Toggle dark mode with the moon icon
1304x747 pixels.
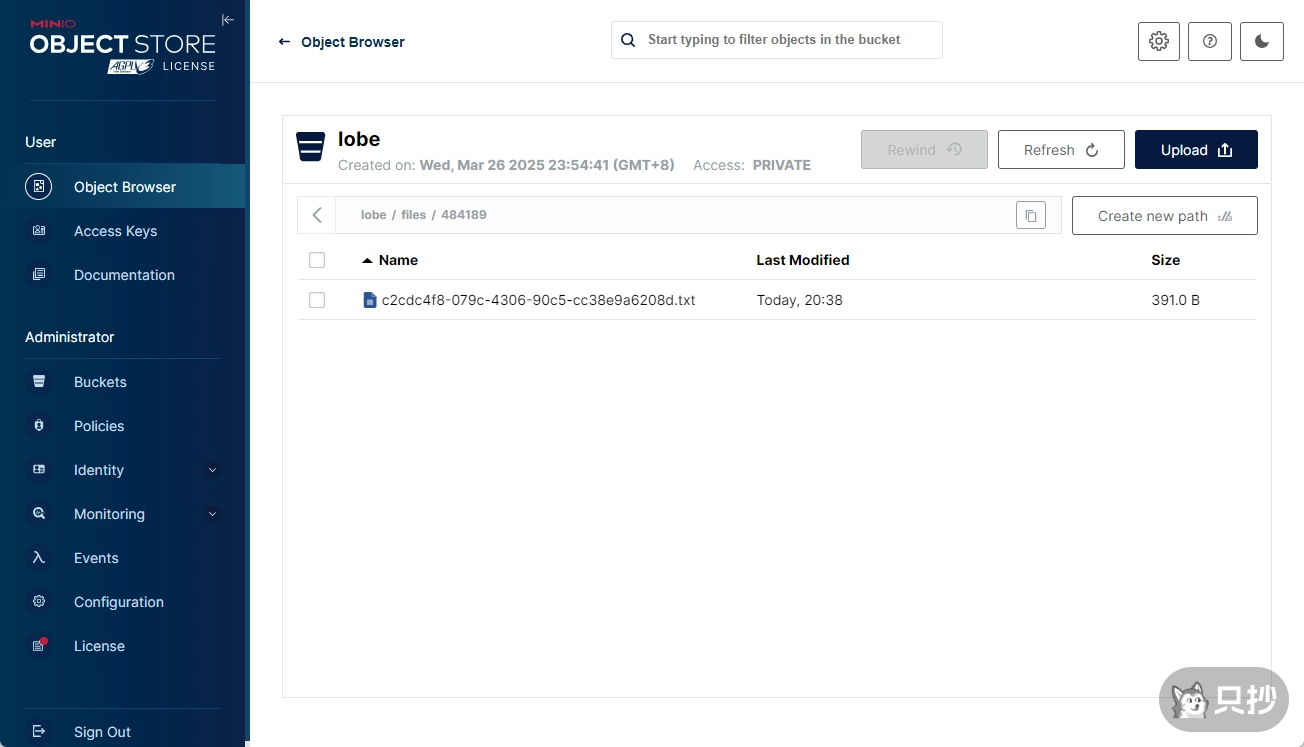[1261, 41]
